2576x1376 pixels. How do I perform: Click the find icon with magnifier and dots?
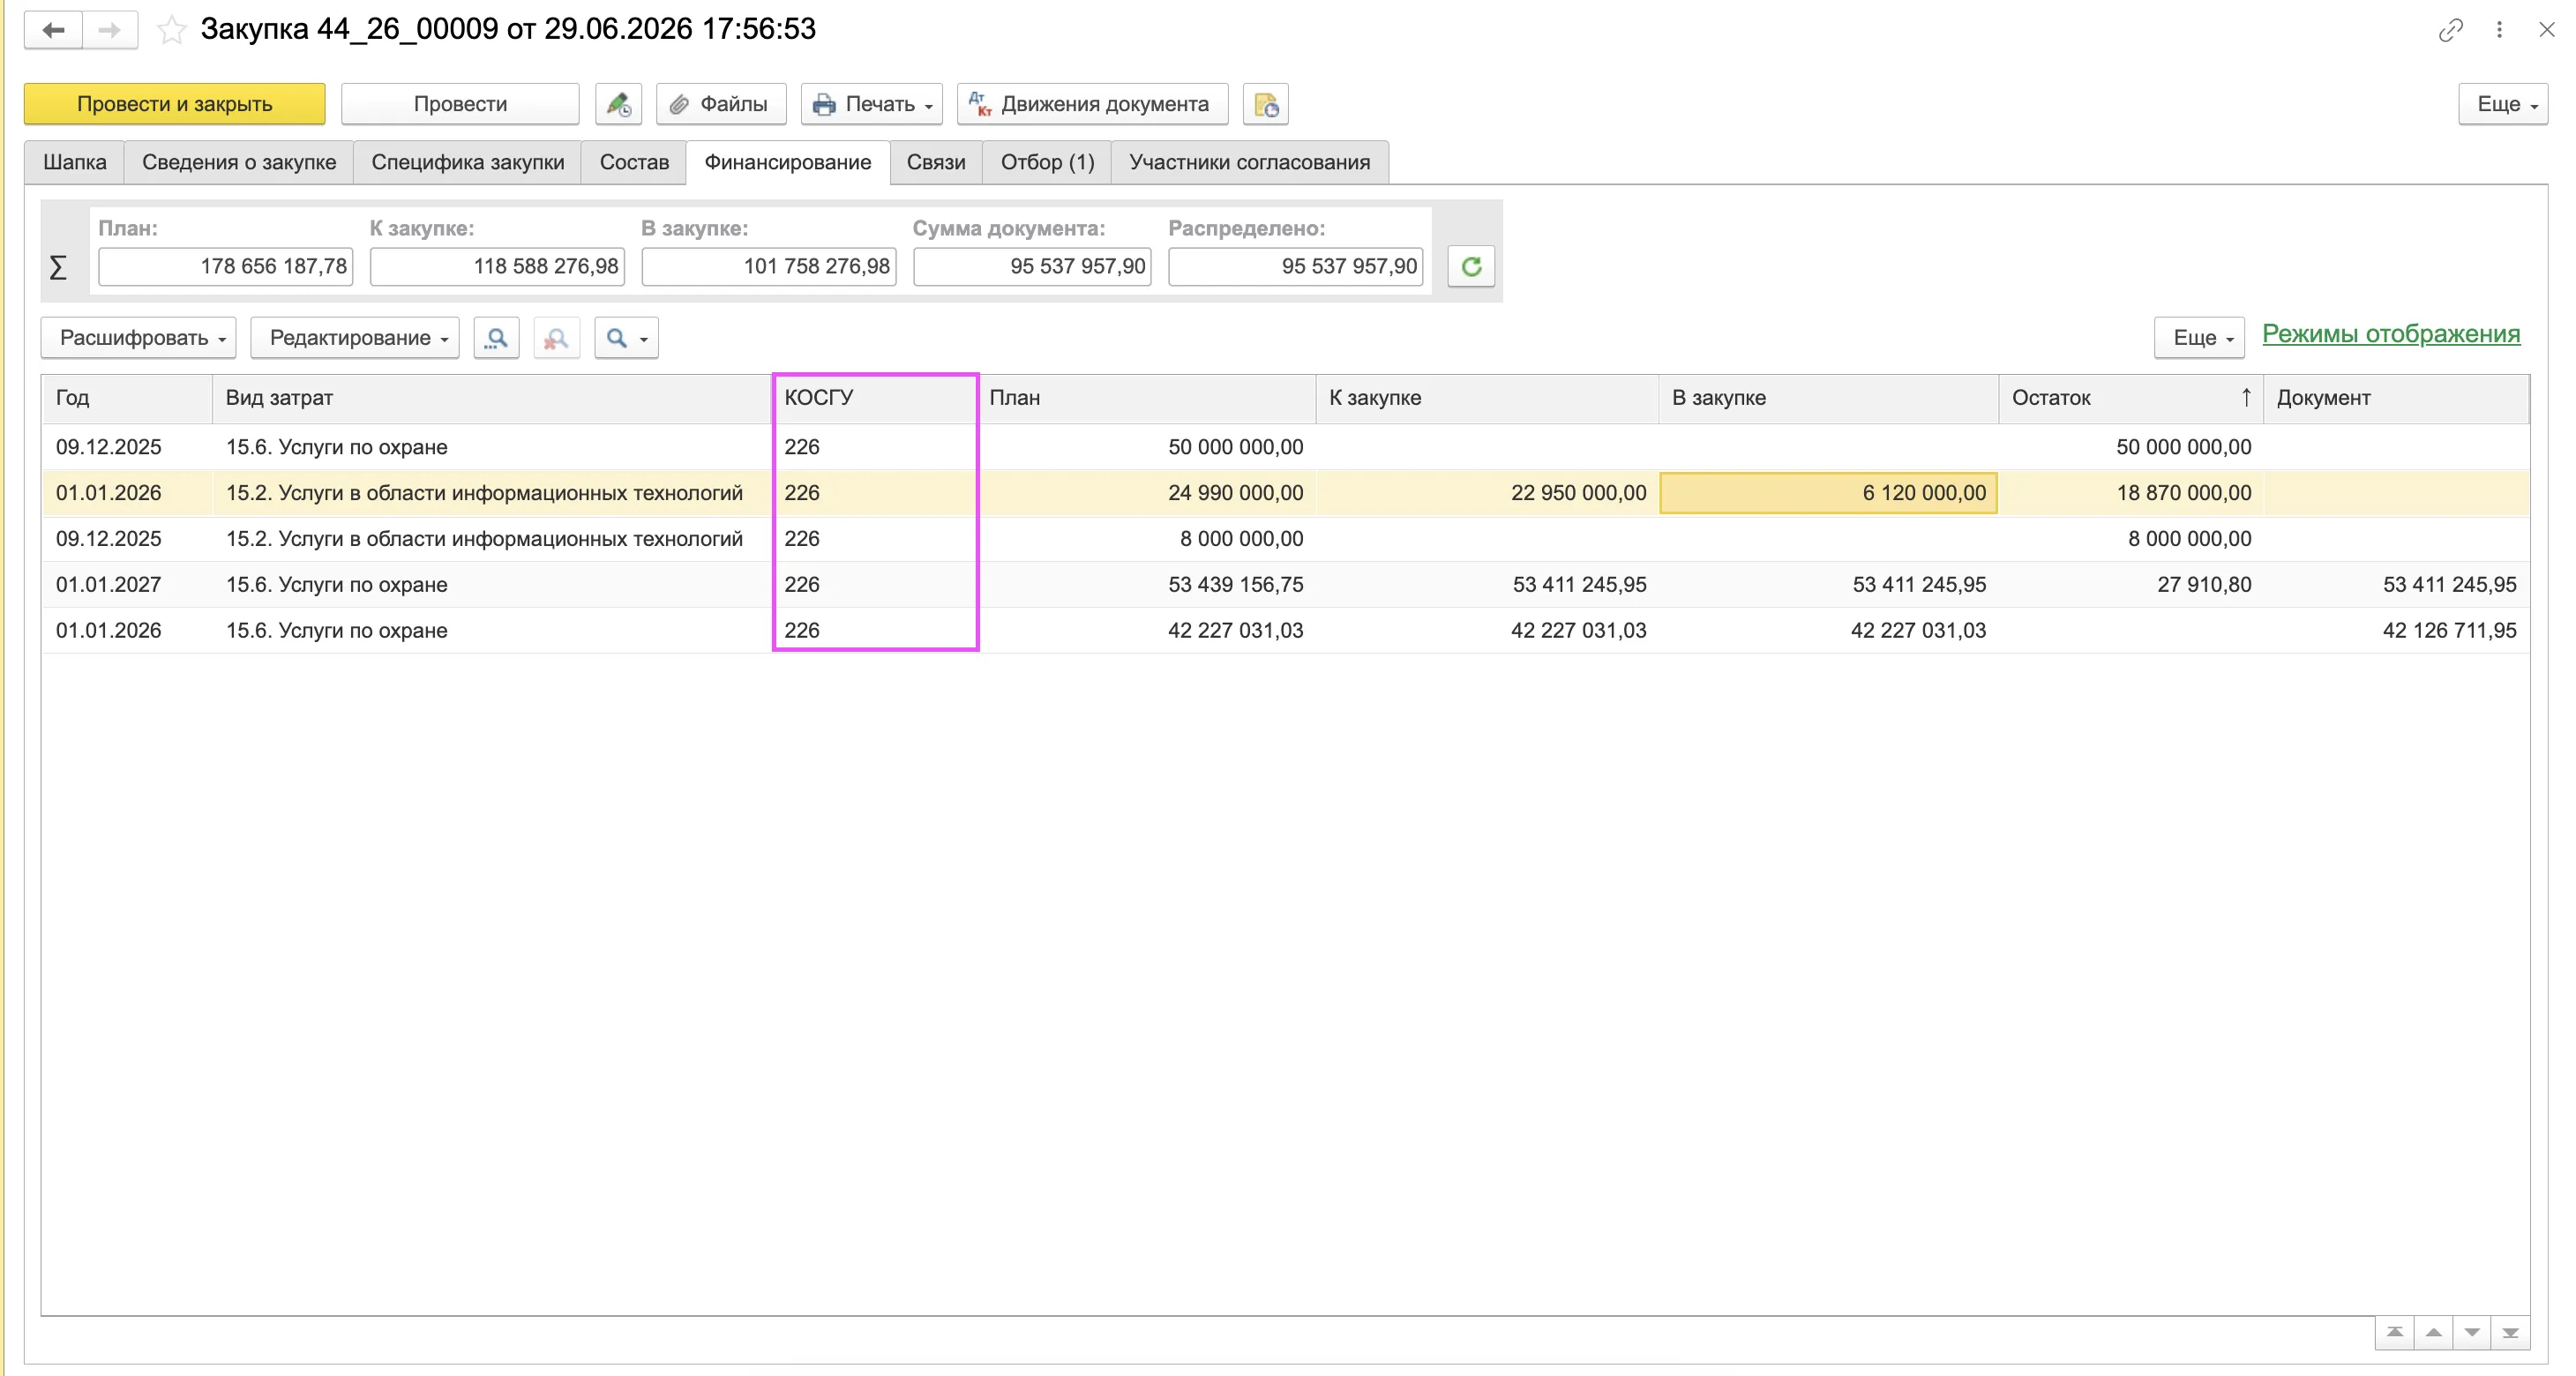point(496,338)
